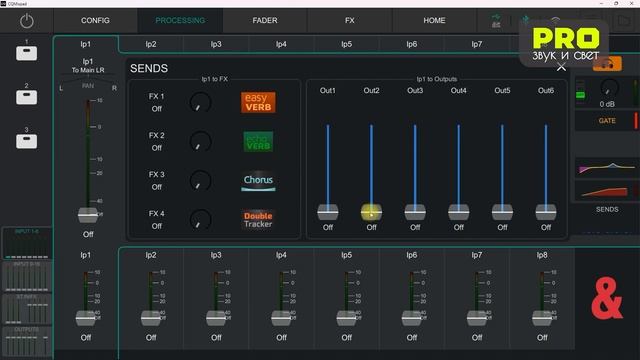Select the Ip7 channel tab at top
This screenshot has height=360, width=640.
pyautogui.click(x=477, y=44)
